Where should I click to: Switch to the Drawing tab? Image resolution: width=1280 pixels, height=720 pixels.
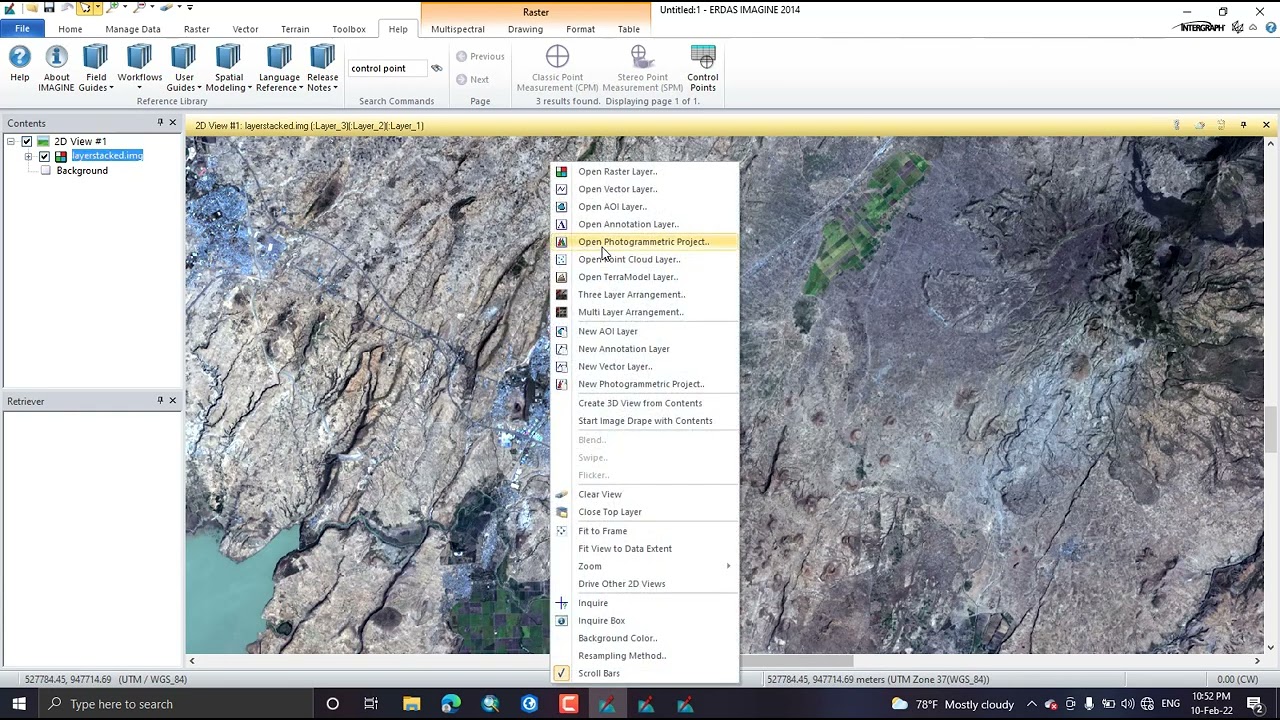[525, 29]
